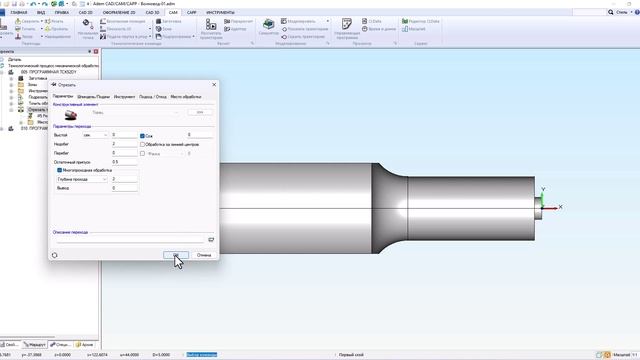Click the reset icon at dialog bottom left
Viewport: 640px width, 360px height.
[55, 255]
